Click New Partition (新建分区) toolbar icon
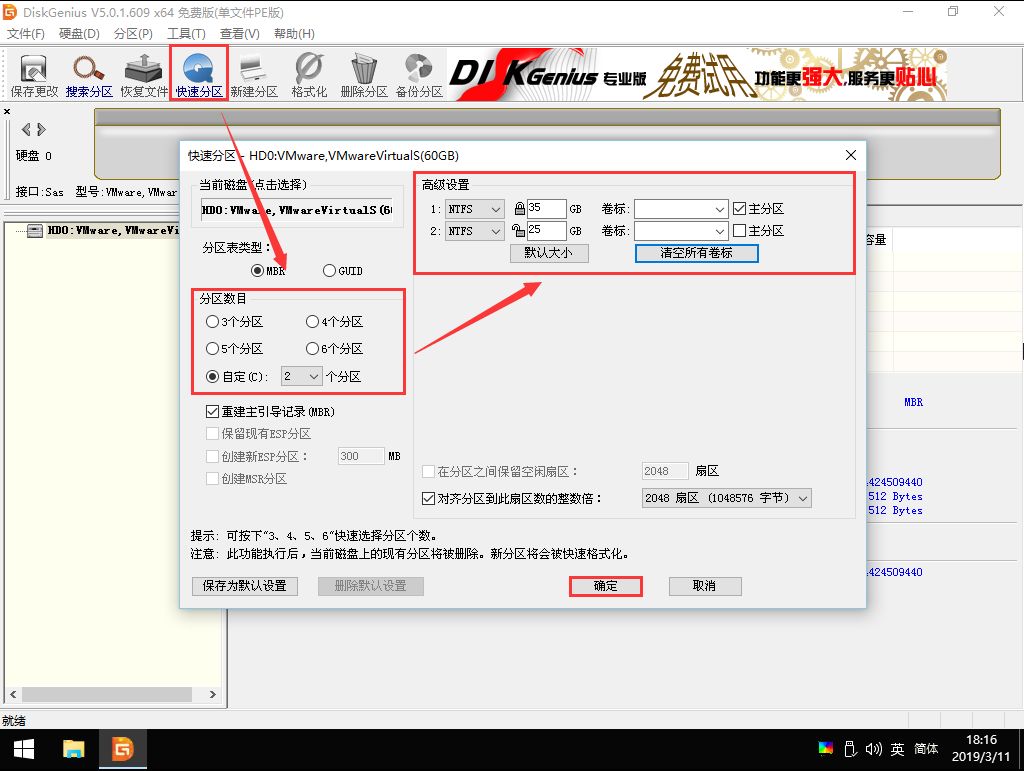1024x771 pixels. (254, 76)
